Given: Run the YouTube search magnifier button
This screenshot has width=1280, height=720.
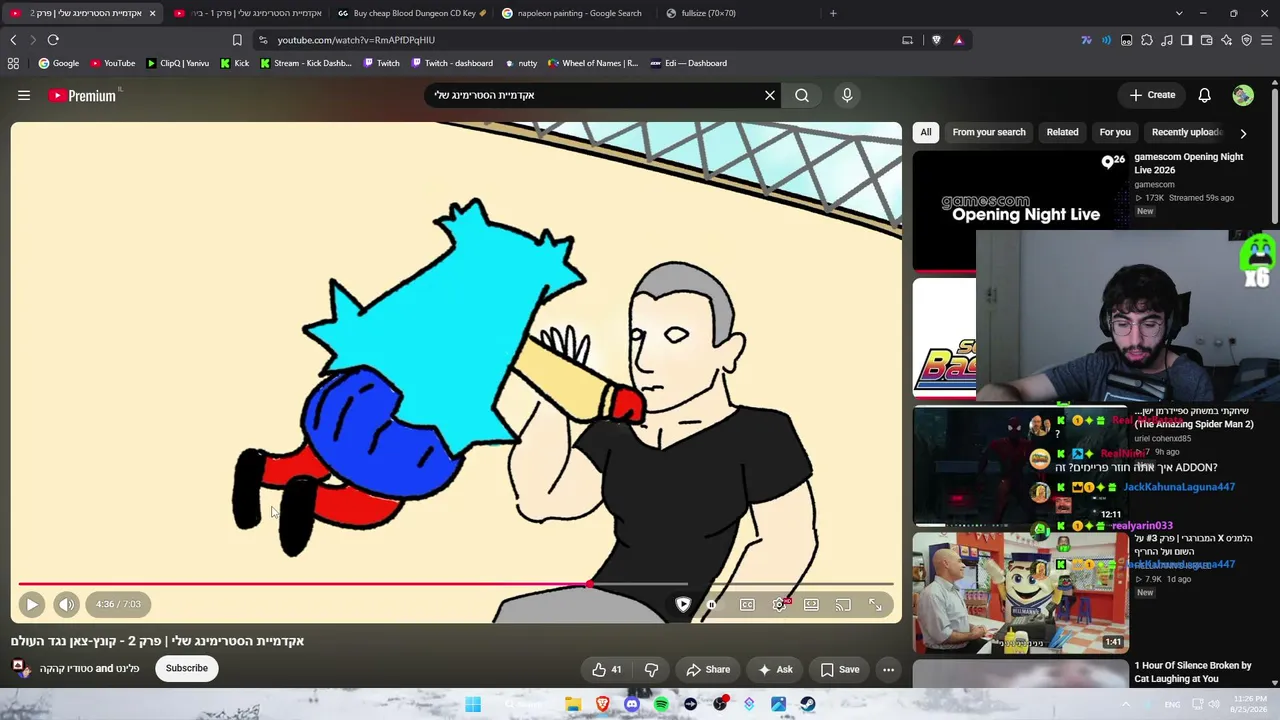Looking at the screenshot, I should coord(802,95).
